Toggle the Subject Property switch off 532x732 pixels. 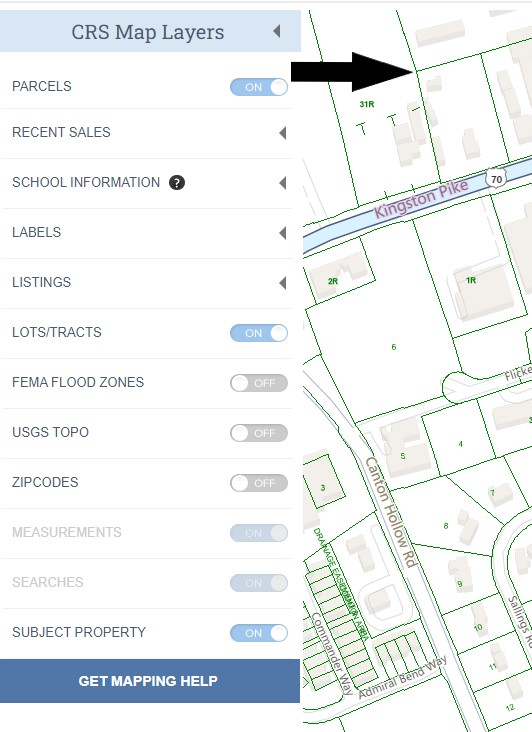(x=259, y=633)
